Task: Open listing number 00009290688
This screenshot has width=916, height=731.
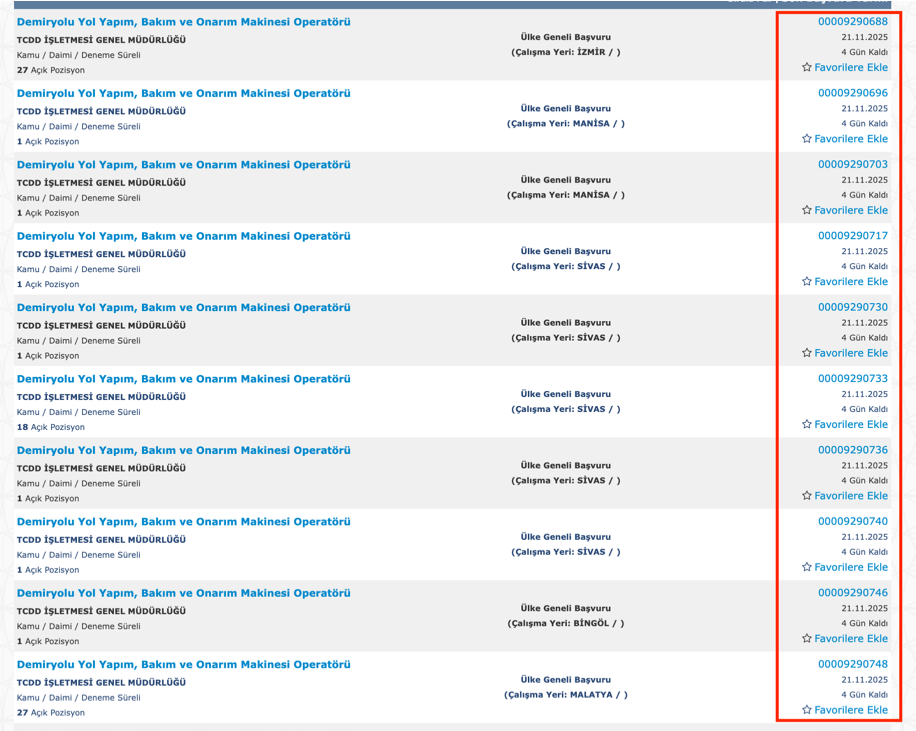Action: click(x=852, y=22)
